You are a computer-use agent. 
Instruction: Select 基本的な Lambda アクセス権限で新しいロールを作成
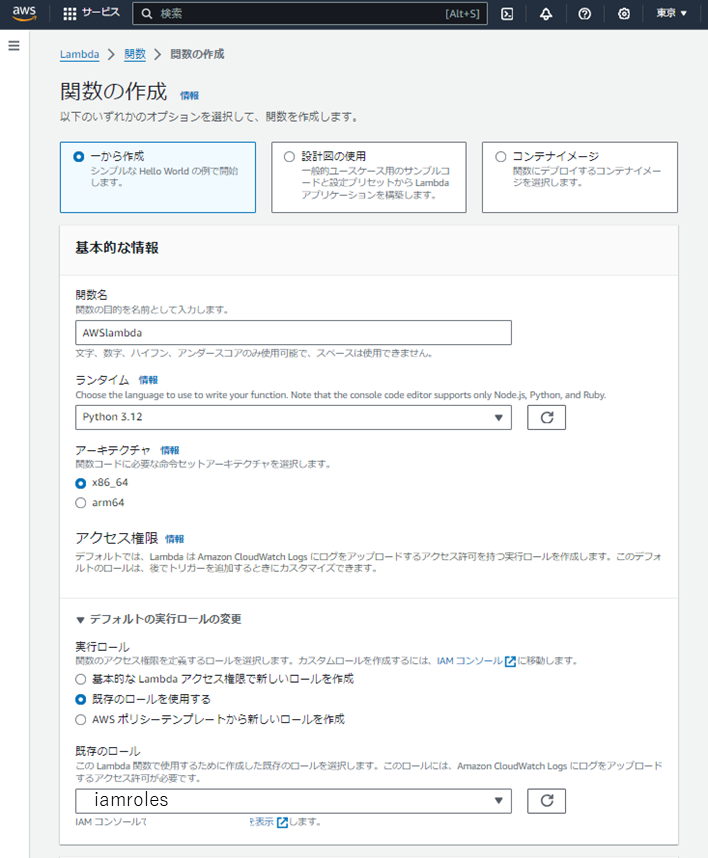coord(80,680)
